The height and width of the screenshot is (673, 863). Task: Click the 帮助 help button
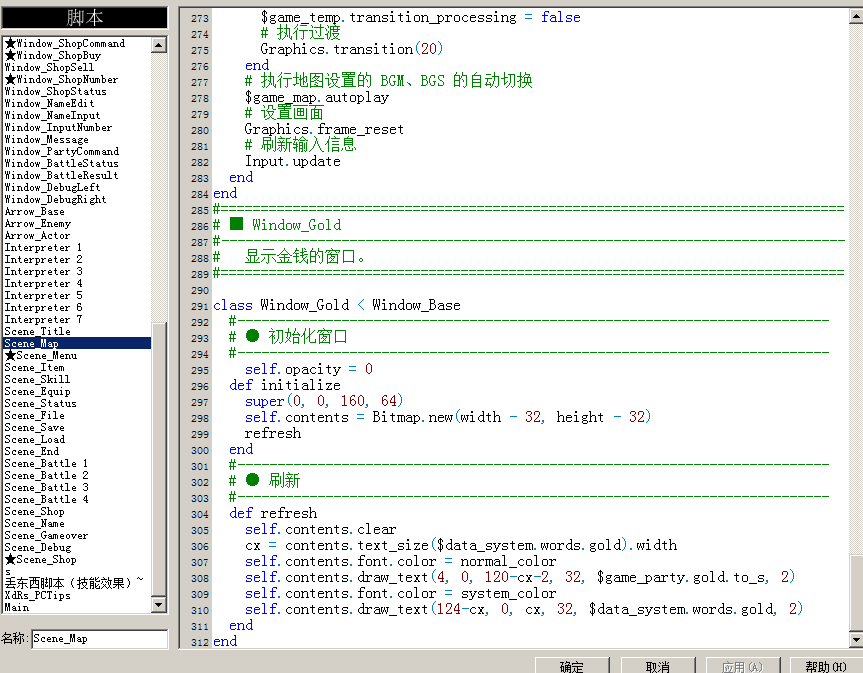click(x=826, y=666)
